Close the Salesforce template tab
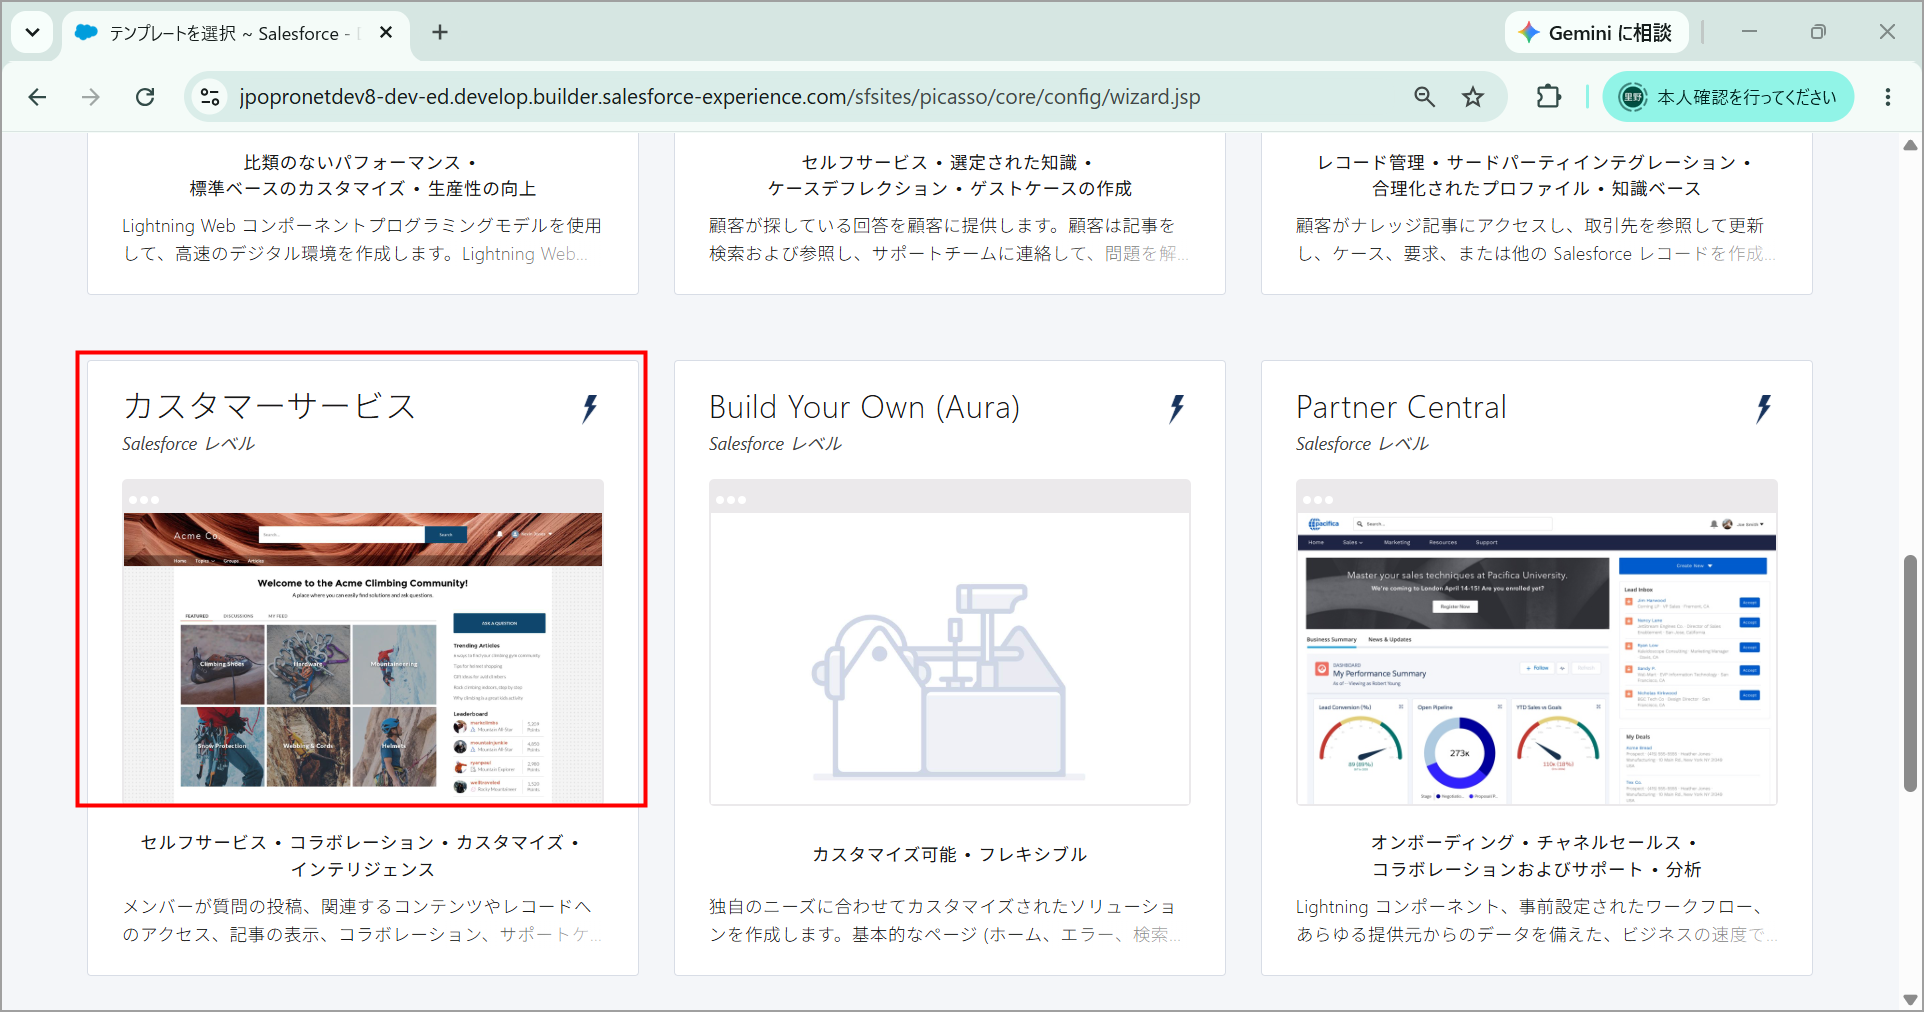Image resolution: width=1924 pixels, height=1012 pixels. pos(386,32)
